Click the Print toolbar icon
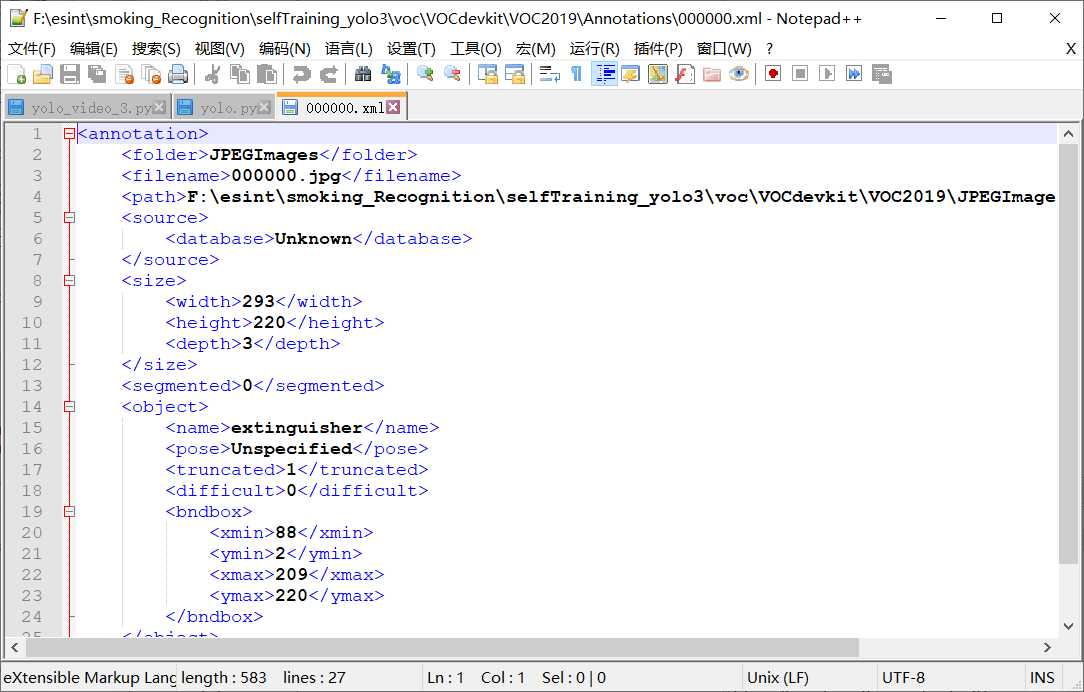This screenshot has height=692, width=1084. [178, 74]
